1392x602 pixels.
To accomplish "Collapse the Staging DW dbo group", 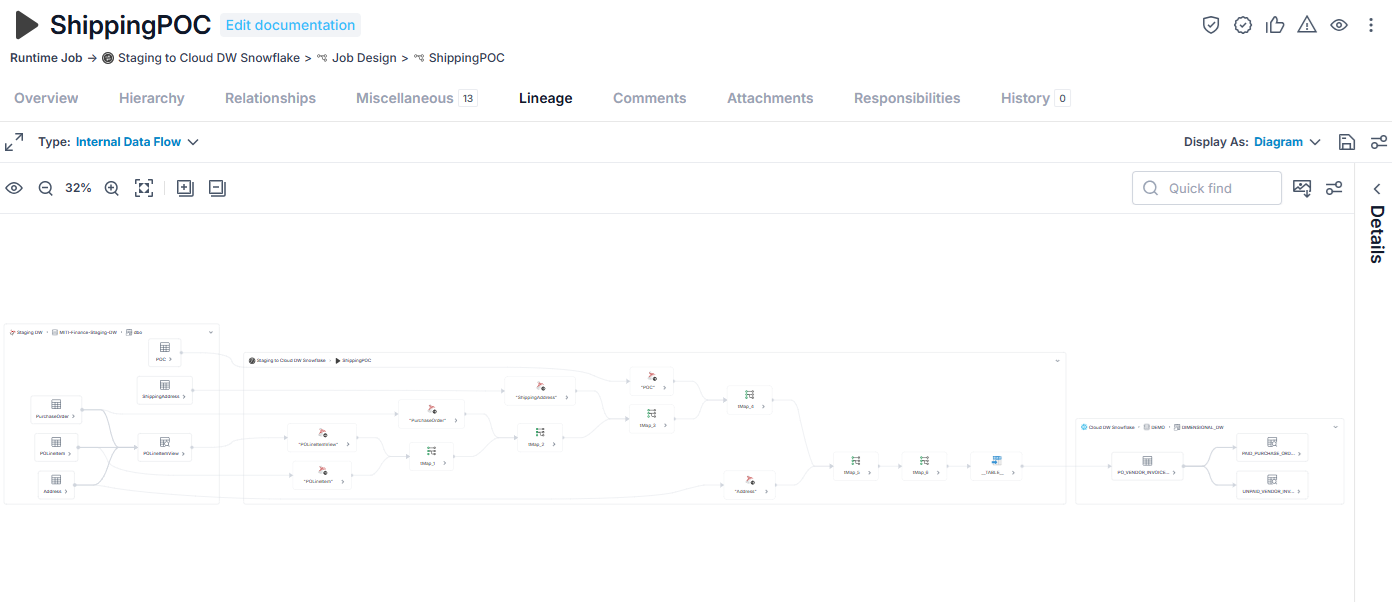I will tap(211, 332).
